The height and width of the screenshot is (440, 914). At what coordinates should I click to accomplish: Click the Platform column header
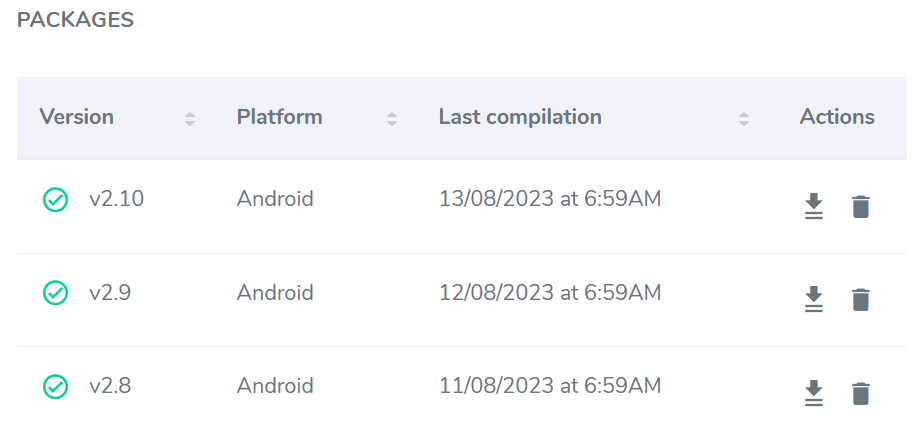pyautogui.click(x=279, y=117)
